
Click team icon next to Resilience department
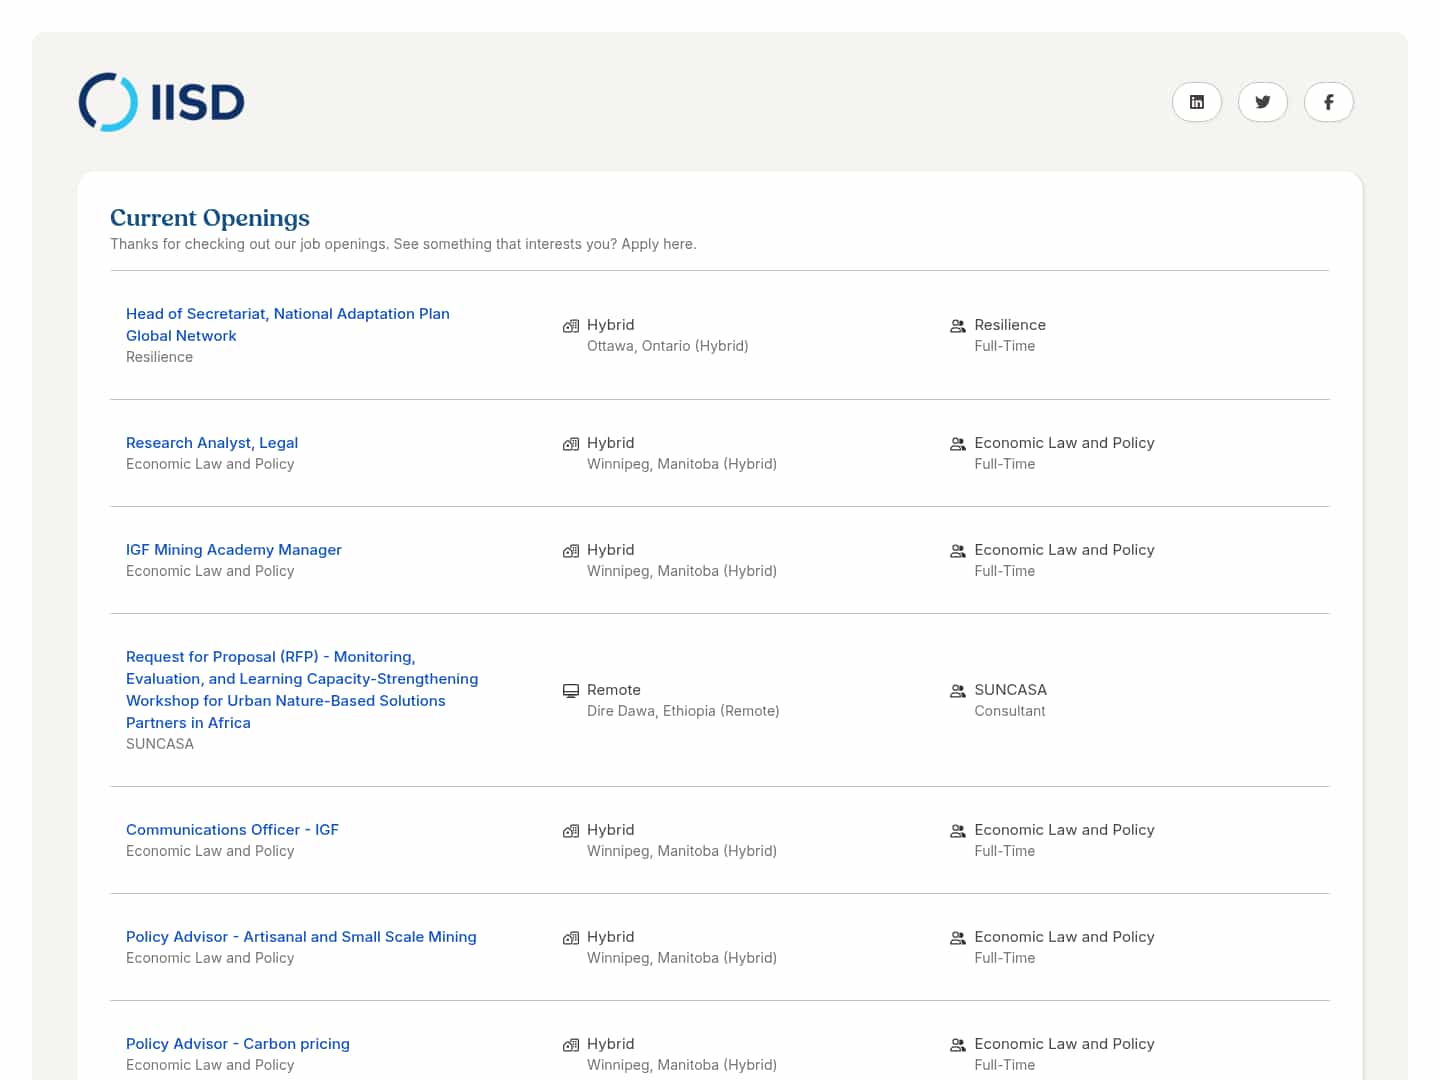click(x=957, y=326)
